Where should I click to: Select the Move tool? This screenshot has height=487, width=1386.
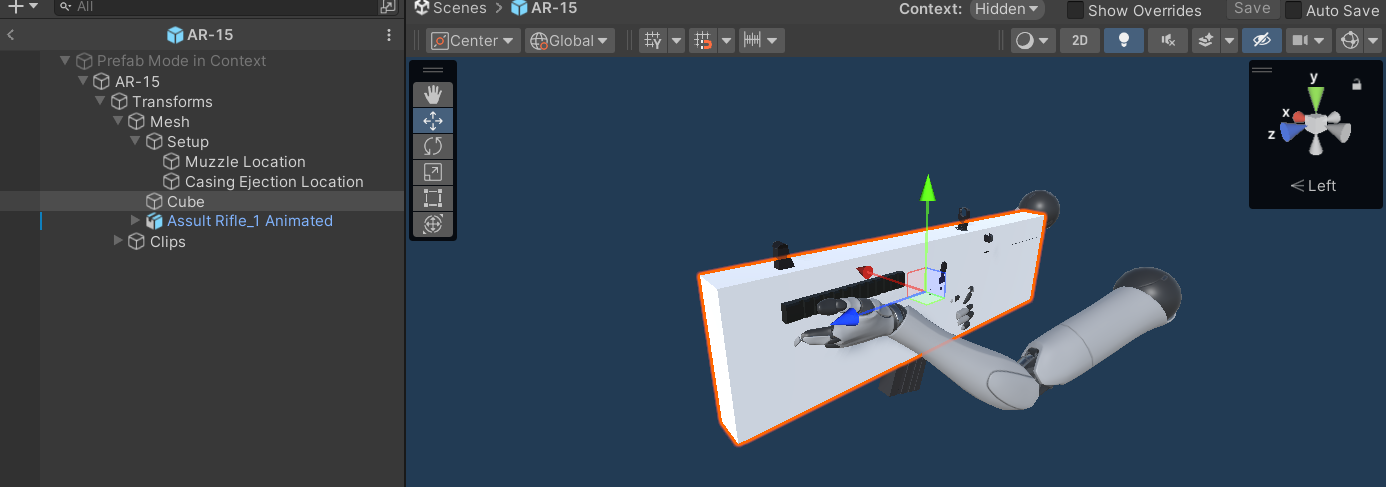click(x=433, y=121)
